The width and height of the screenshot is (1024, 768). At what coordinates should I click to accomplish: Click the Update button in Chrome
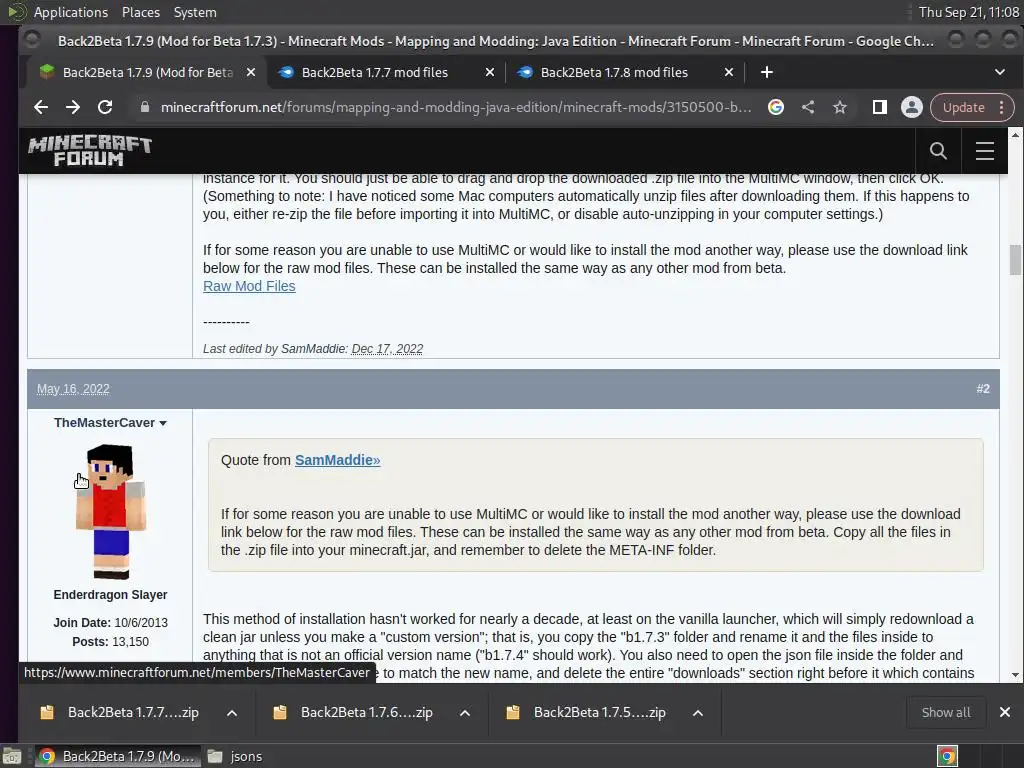(963, 107)
